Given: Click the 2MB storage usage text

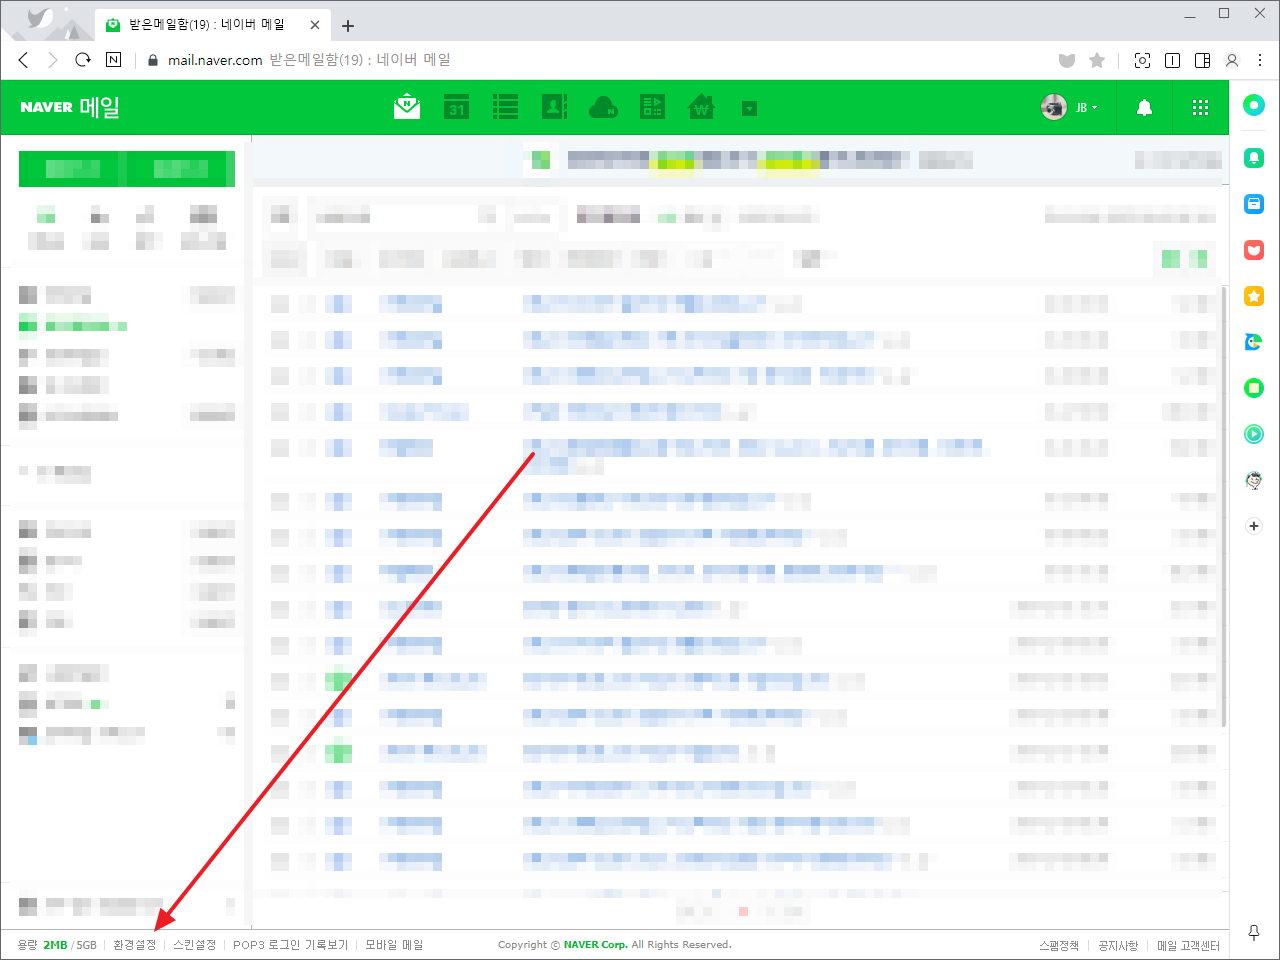Looking at the screenshot, I should click(x=55, y=945).
